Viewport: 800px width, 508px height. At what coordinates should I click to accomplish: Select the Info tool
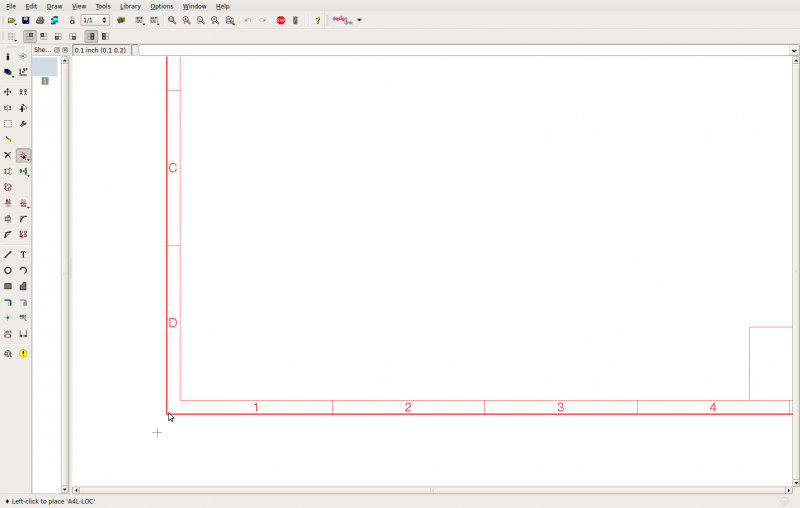(8, 57)
